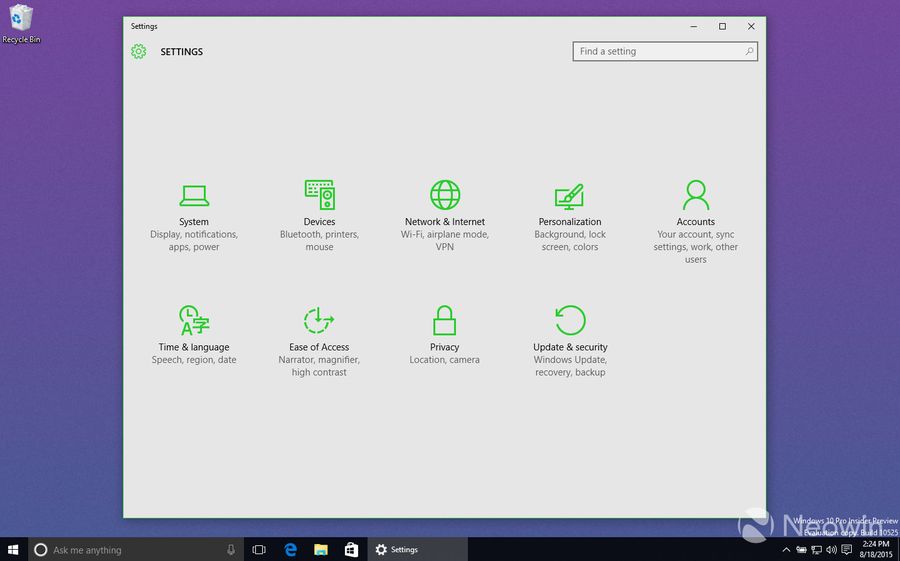Click 'Background, lock screen, colors' description
The height and width of the screenshot is (561, 900).
570,241
